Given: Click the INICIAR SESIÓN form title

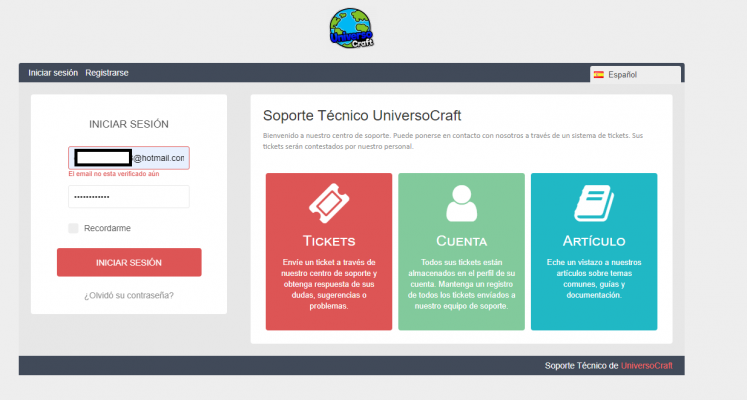Looking at the screenshot, I should 129,124.
